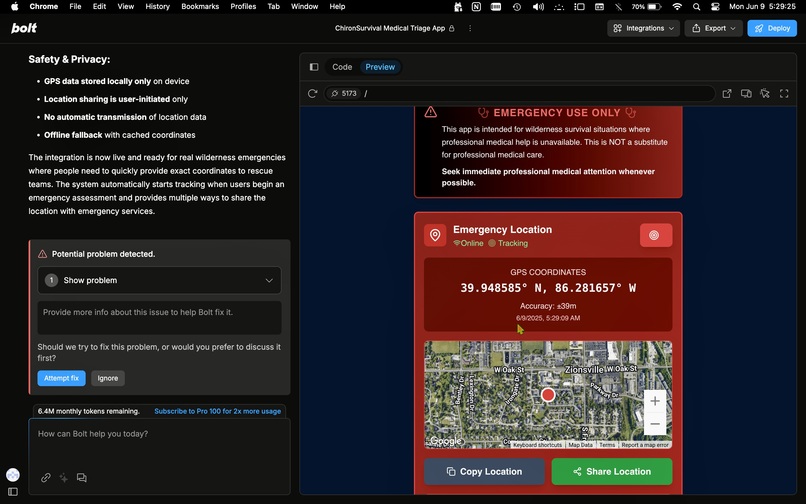Screen dimensions: 806x504
Task: Click the Deploy button
Action: [772, 28]
